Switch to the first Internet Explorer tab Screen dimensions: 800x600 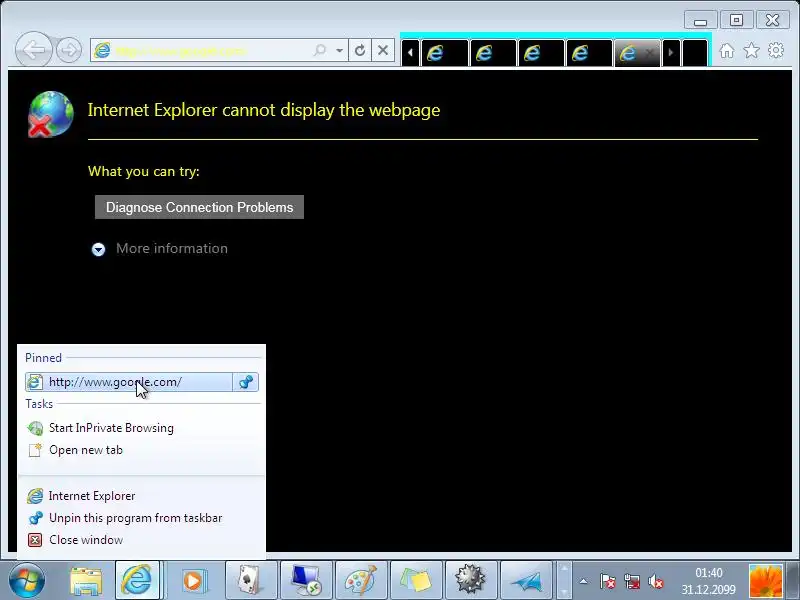pyautogui.click(x=444, y=53)
